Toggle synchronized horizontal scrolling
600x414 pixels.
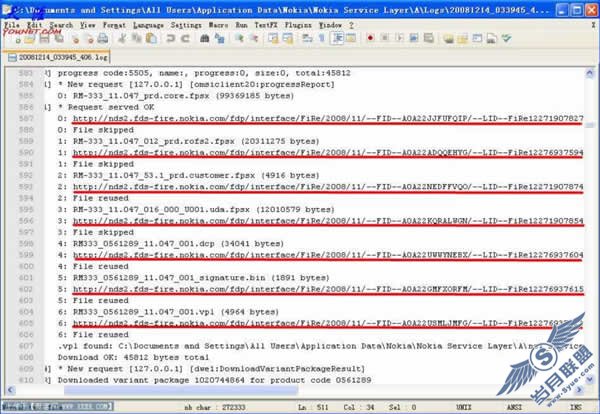coord(288,39)
